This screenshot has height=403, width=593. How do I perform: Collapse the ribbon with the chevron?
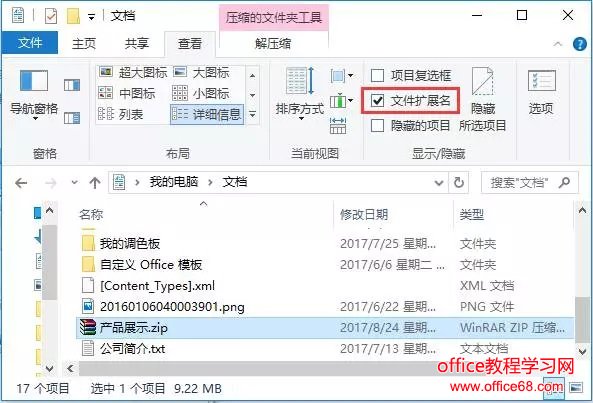pos(557,44)
